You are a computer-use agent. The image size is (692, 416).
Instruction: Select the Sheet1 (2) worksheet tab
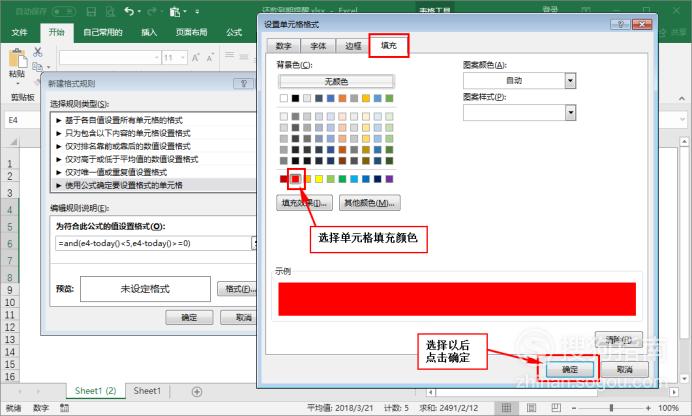tap(96, 391)
